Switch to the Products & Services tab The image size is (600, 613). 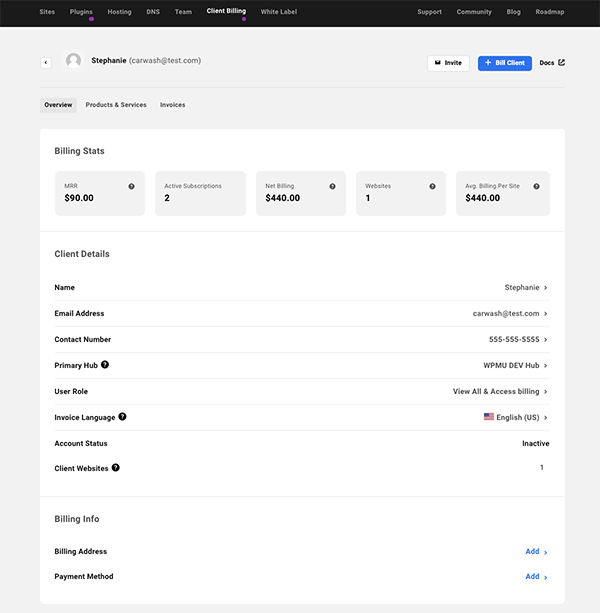tap(116, 105)
